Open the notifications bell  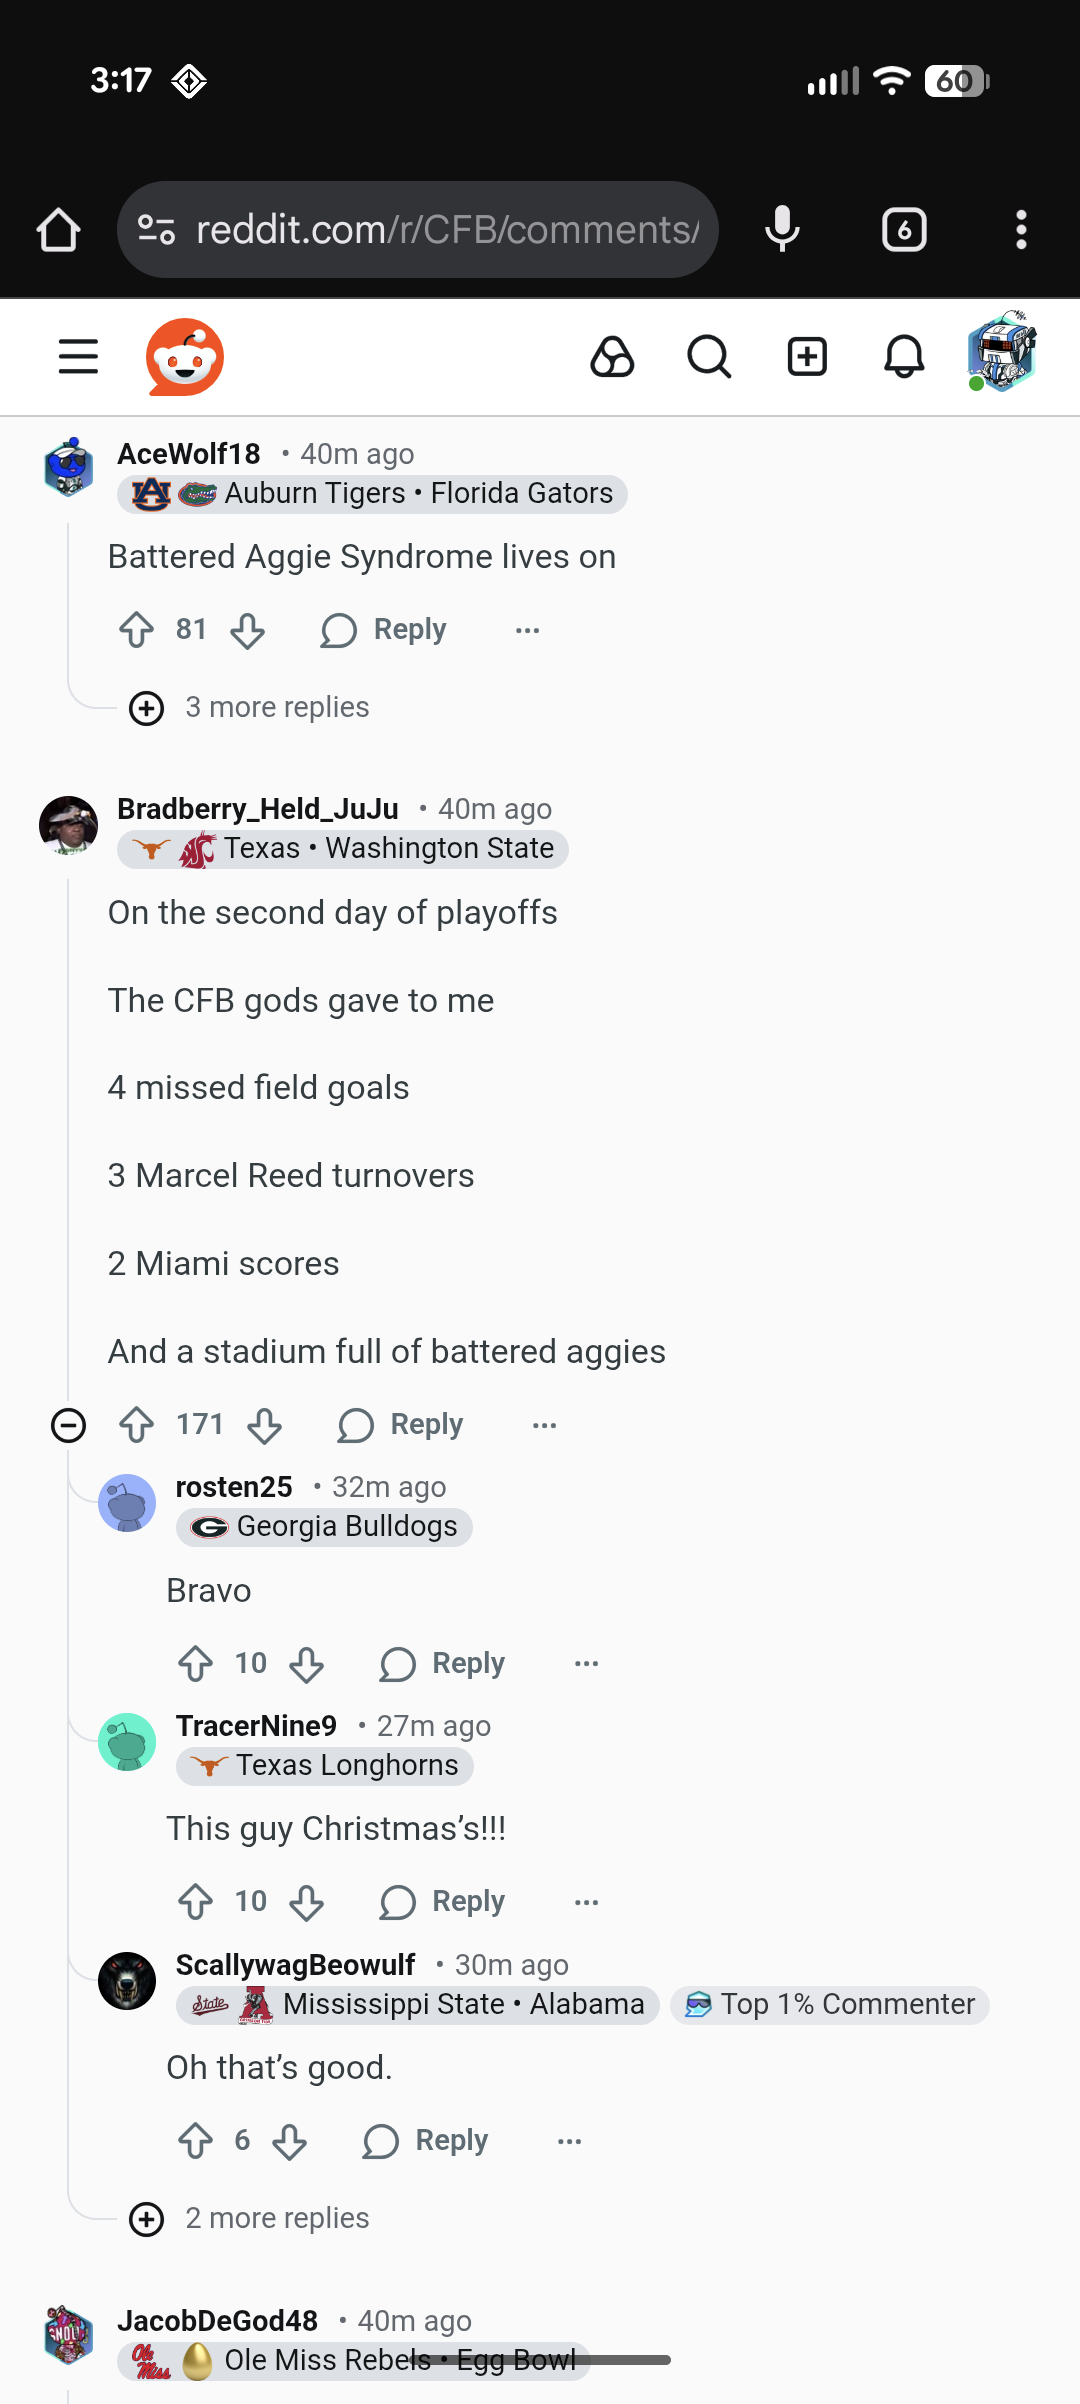click(904, 357)
